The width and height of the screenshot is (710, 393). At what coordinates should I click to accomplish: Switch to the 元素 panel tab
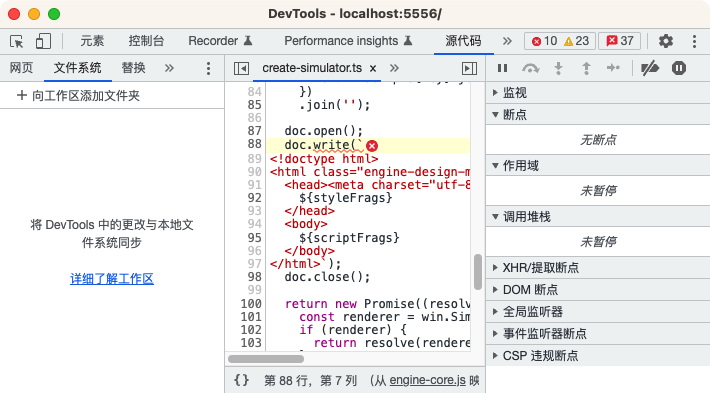(92, 41)
